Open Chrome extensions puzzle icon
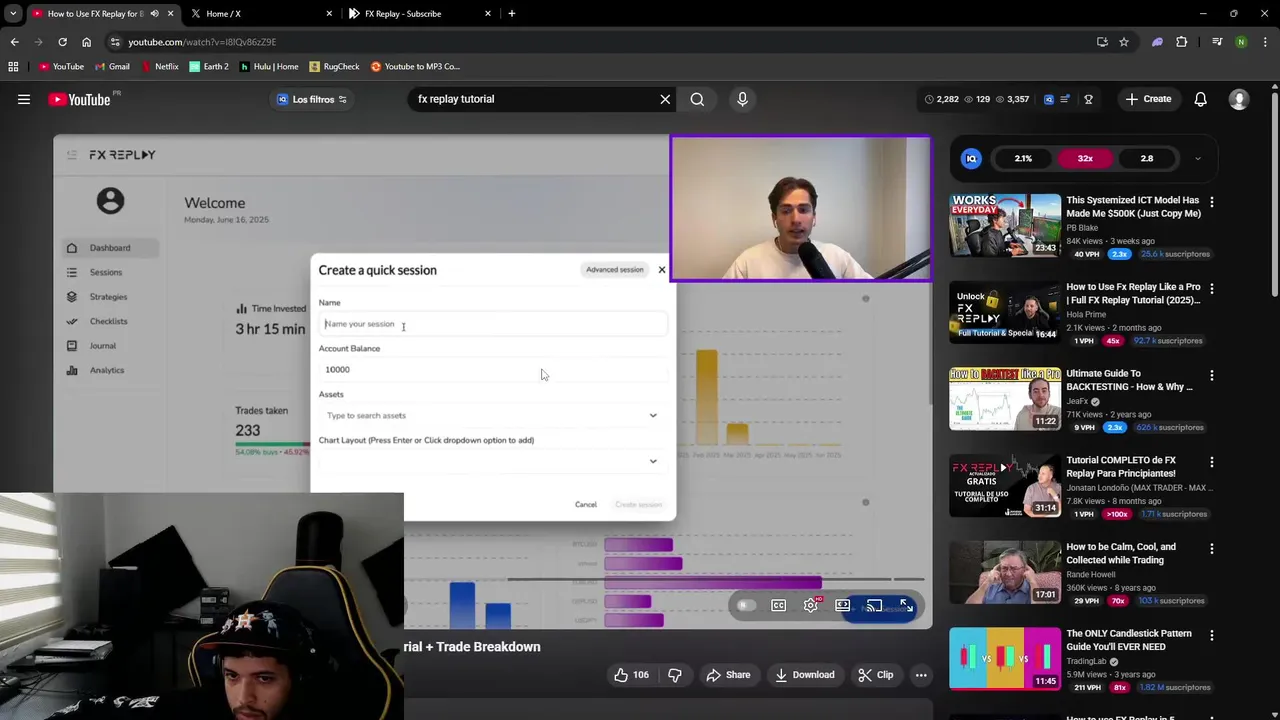The height and width of the screenshot is (720, 1280). pyautogui.click(x=1182, y=42)
